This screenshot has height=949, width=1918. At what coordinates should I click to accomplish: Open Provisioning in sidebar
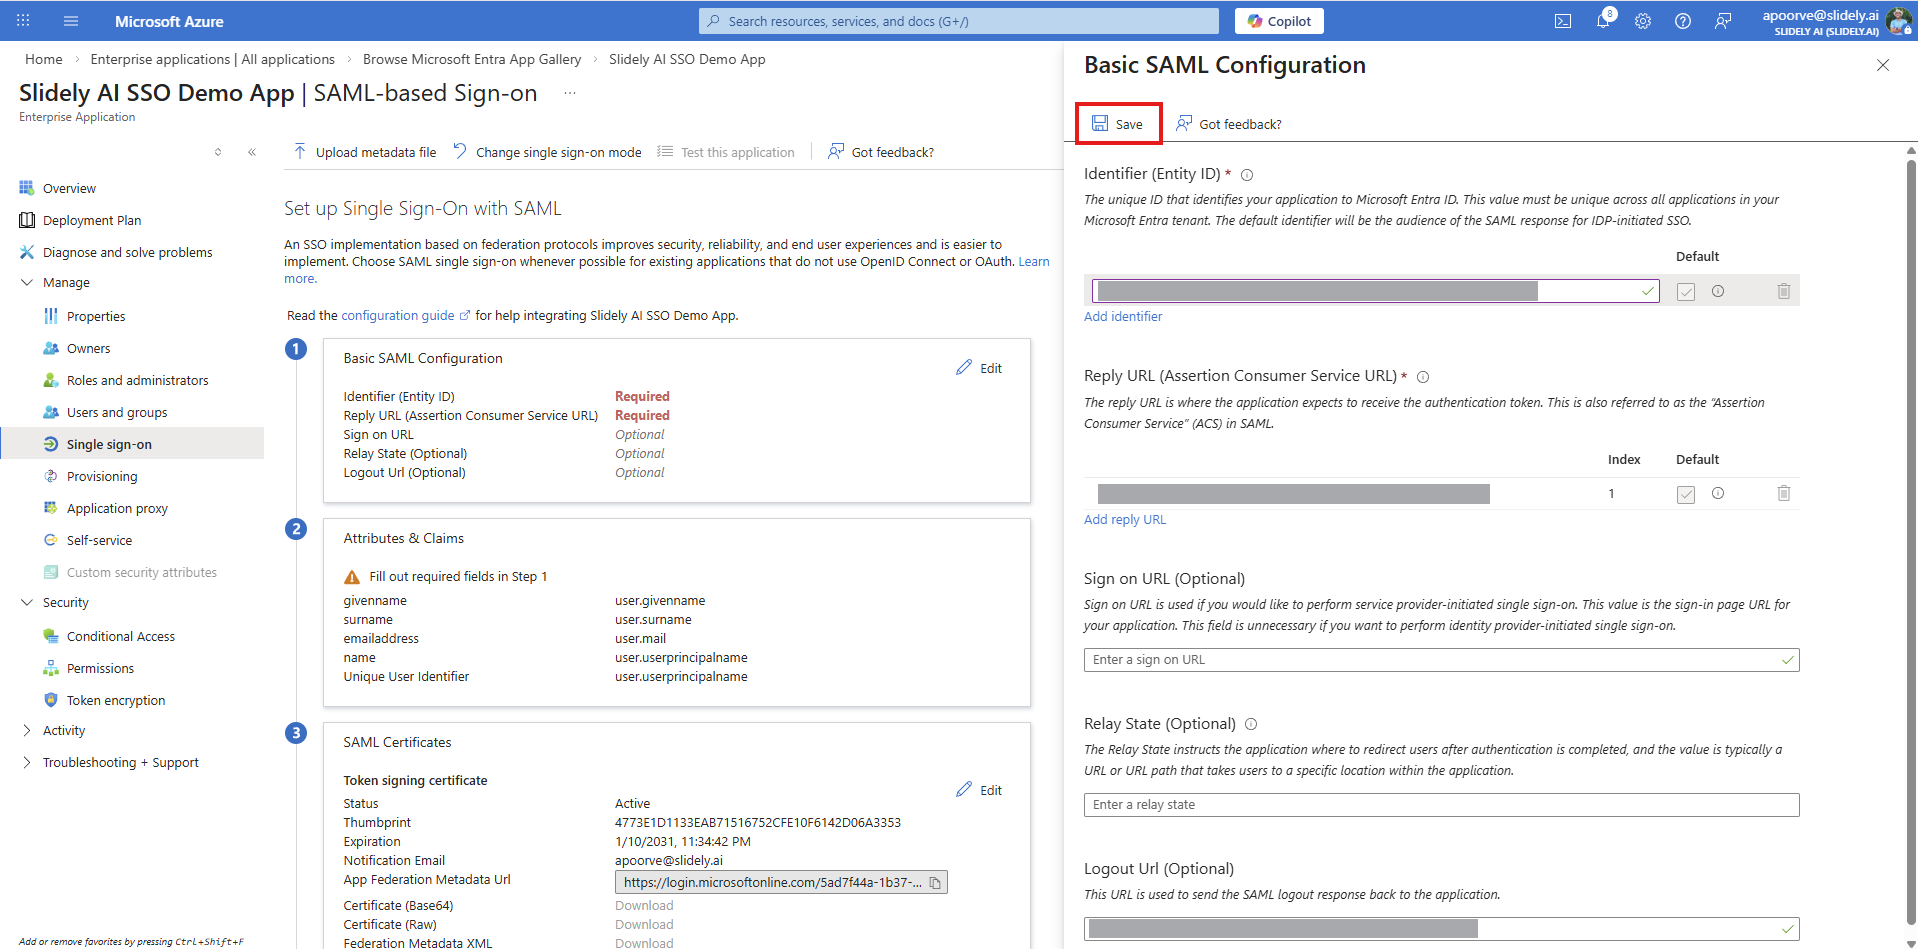[102, 476]
